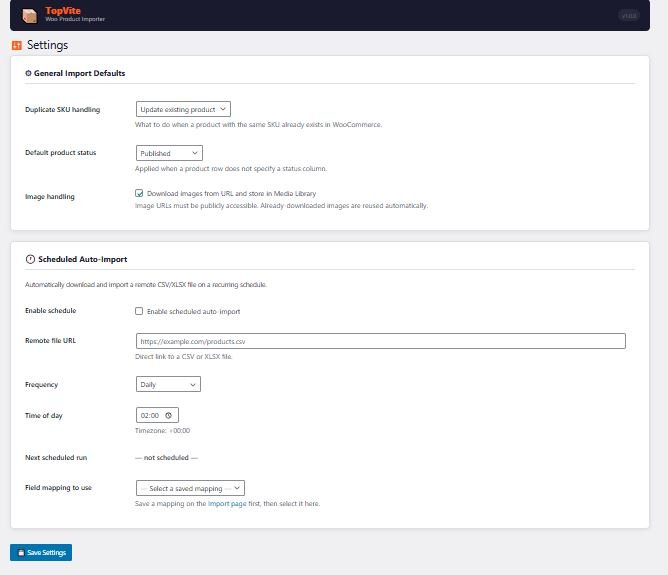Screen dimensions: 668x575
Task: Click the General Import Defaults section heading
Action: pos(80,74)
